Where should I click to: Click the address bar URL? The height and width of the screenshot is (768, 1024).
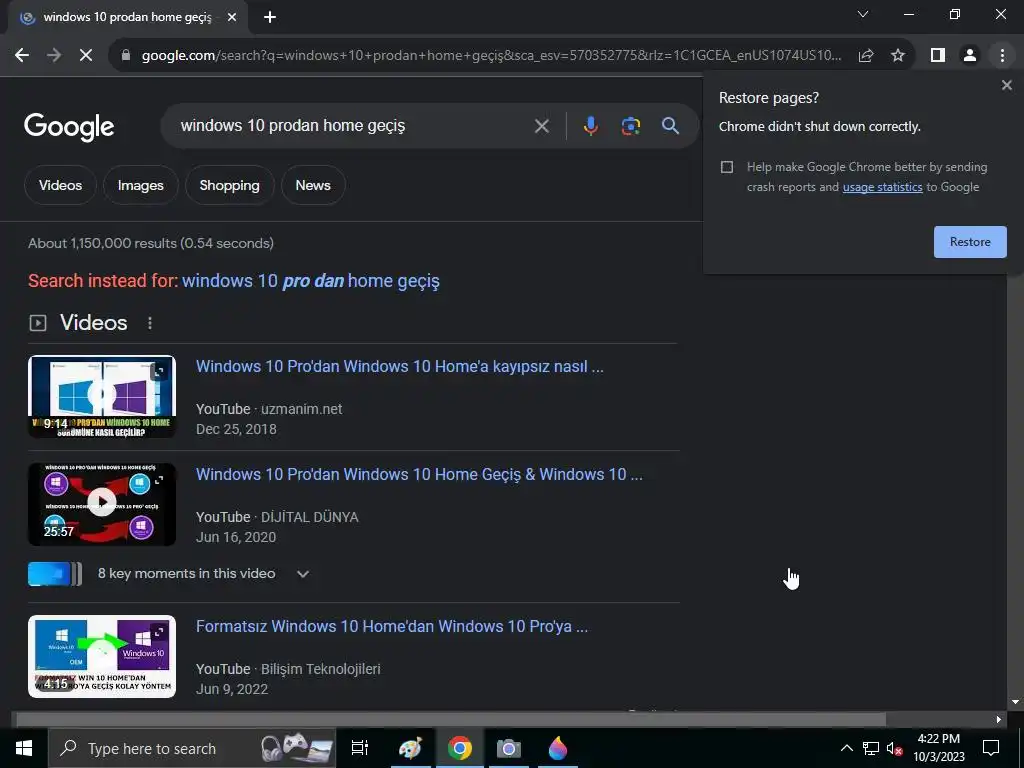point(491,56)
